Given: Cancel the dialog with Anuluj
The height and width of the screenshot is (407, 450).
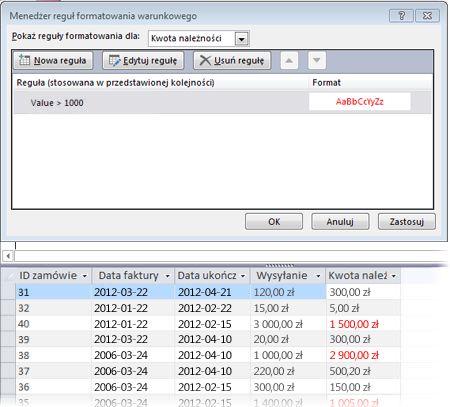Looking at the screenshot, I should click(x=340, y=222).
